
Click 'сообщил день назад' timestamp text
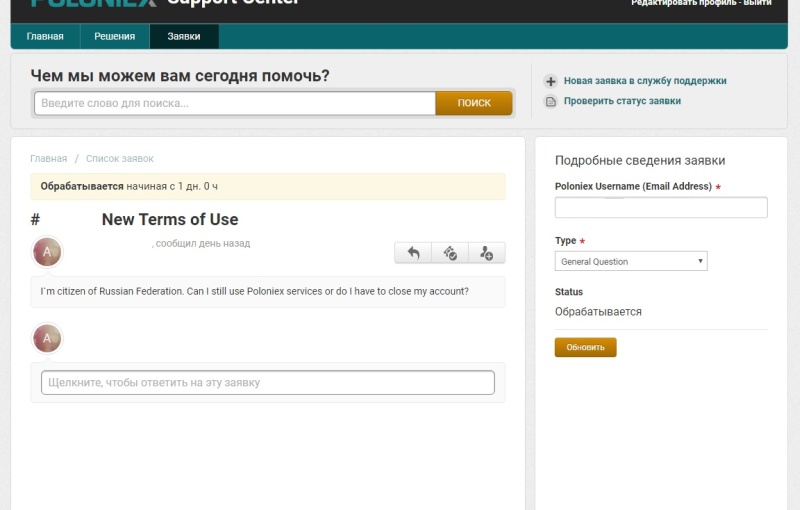(x=203, y=244)
